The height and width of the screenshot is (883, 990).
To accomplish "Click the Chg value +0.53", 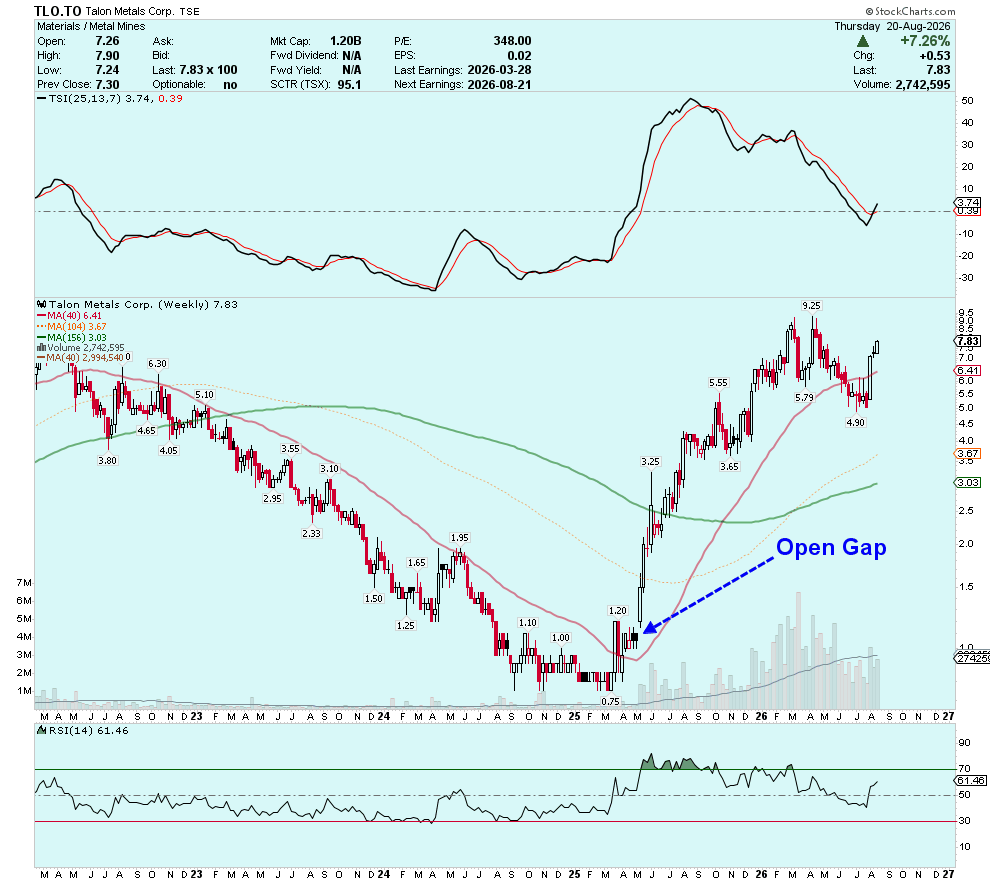I will (934, 56).
